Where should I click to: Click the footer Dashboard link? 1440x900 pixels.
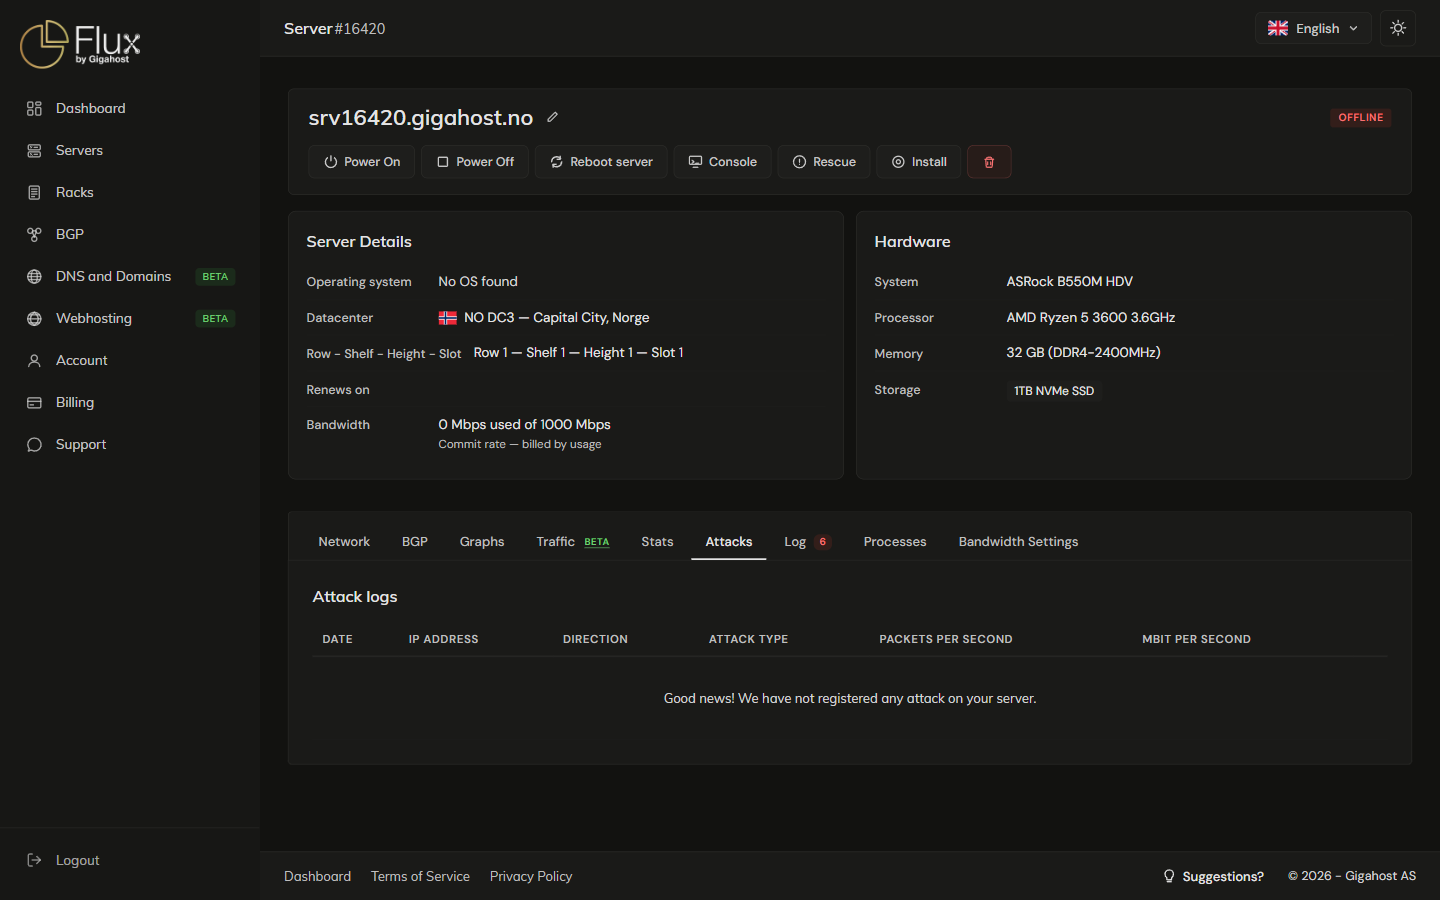click(x=317, y=876)
